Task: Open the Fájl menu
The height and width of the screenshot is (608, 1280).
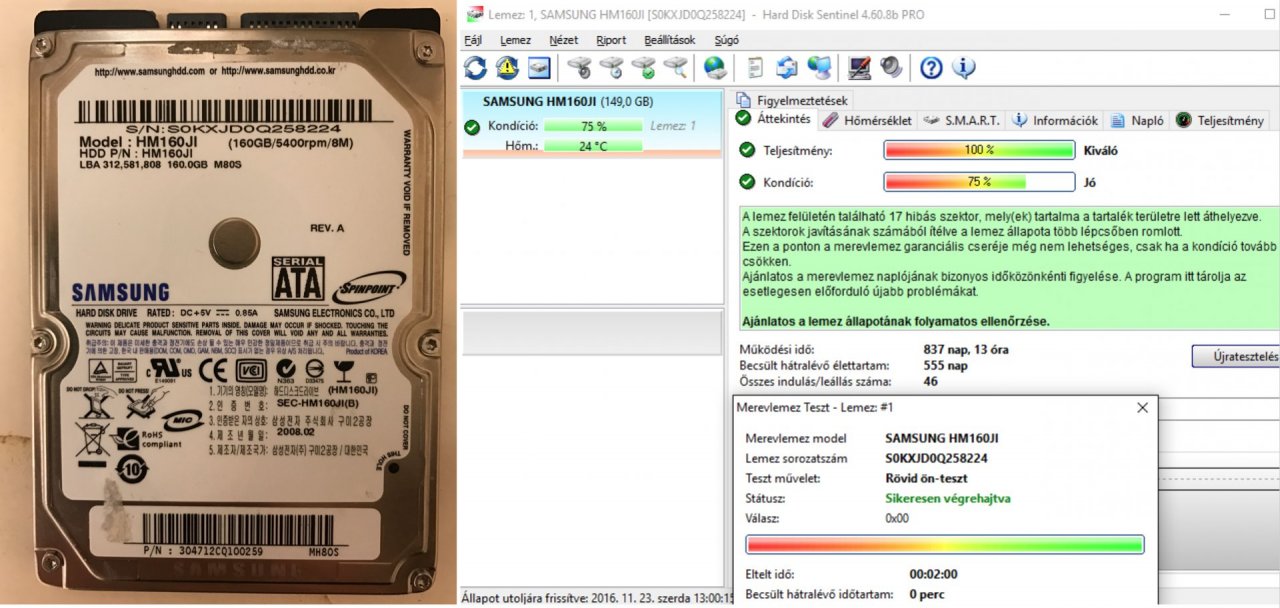Action: [x=473, y=40]
